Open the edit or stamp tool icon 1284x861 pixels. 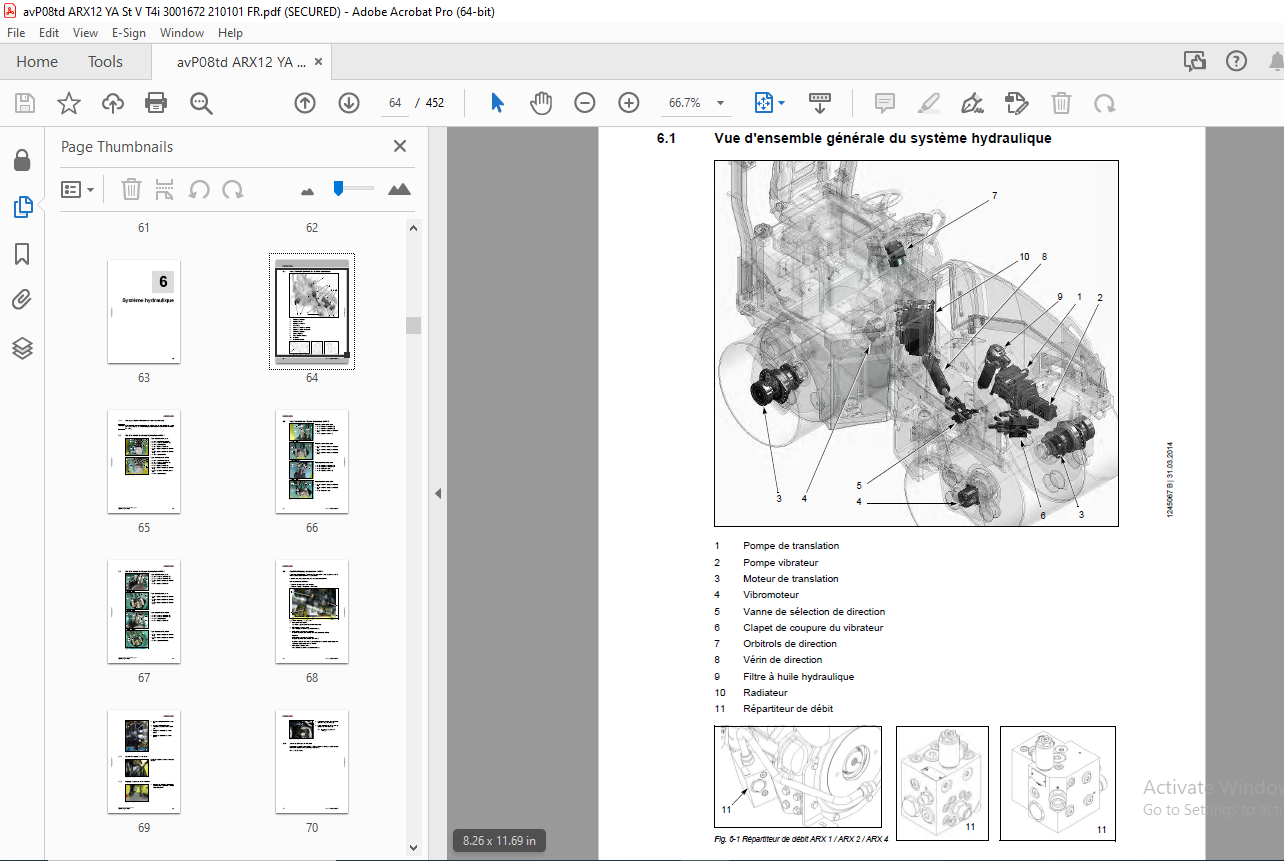click(x=1017, y=103)
